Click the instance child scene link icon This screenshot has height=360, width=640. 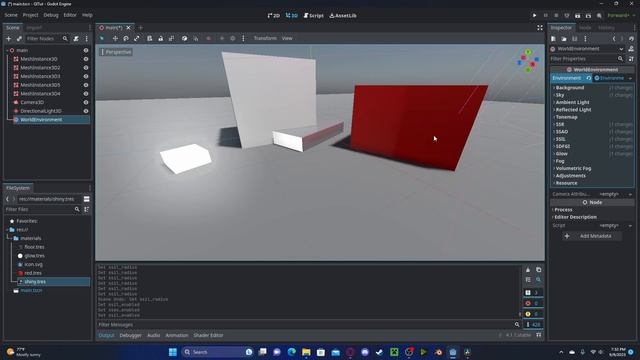pos(19,38)
